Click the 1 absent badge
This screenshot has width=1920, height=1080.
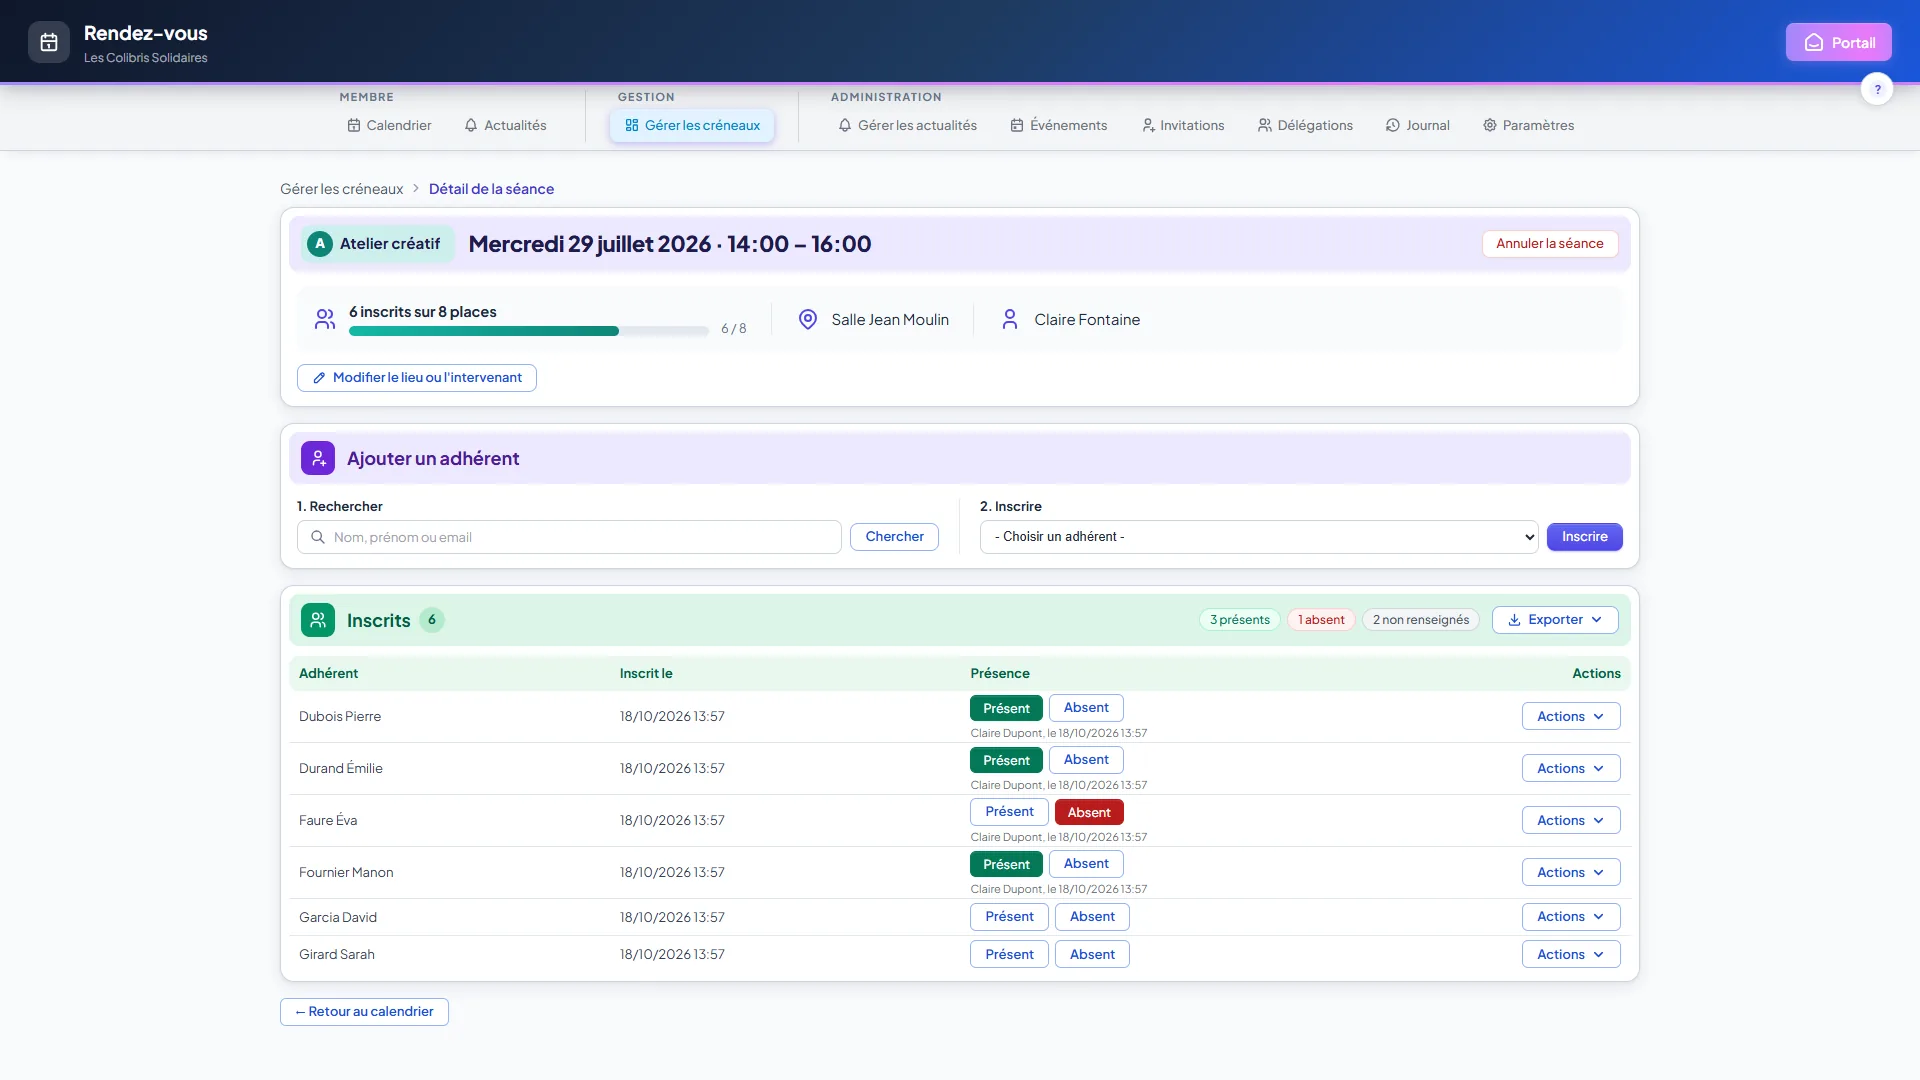pos(1321,620)
